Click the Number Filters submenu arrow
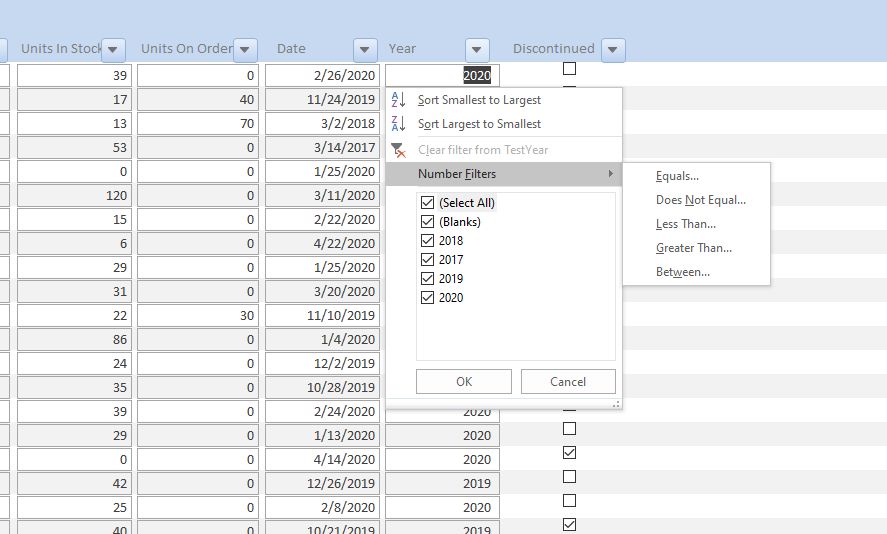Image resolution: width=887 pixels, height=534 pixels. (x=610, y=174)
